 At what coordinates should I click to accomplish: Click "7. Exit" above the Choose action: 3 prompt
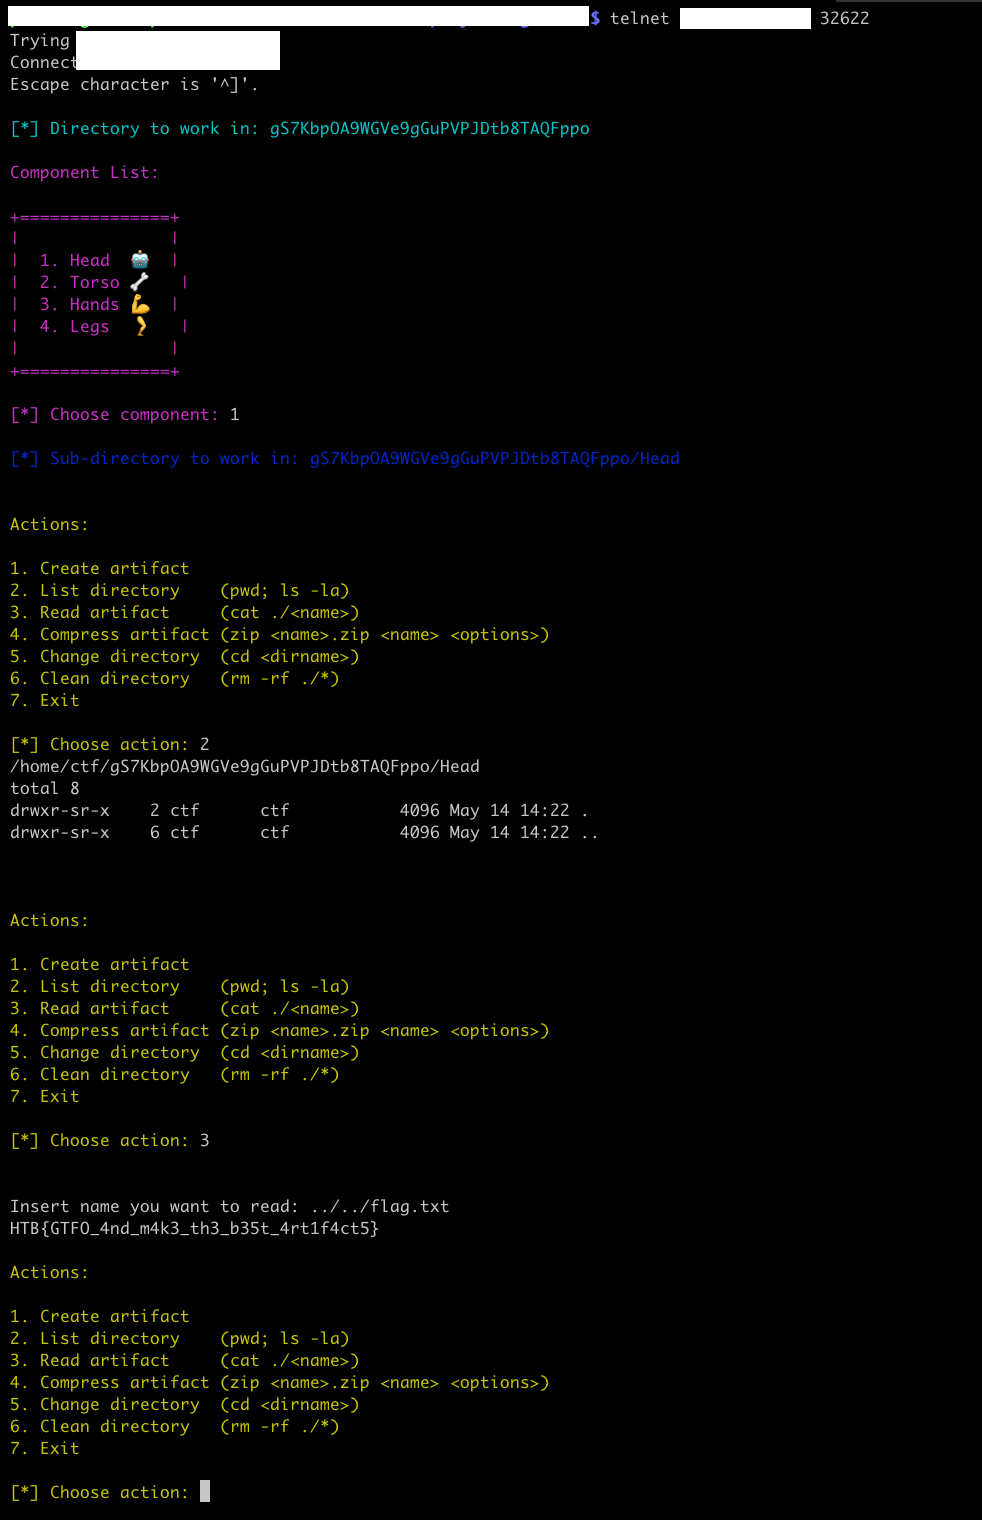pyautogui.click(x=45, y=1096)
